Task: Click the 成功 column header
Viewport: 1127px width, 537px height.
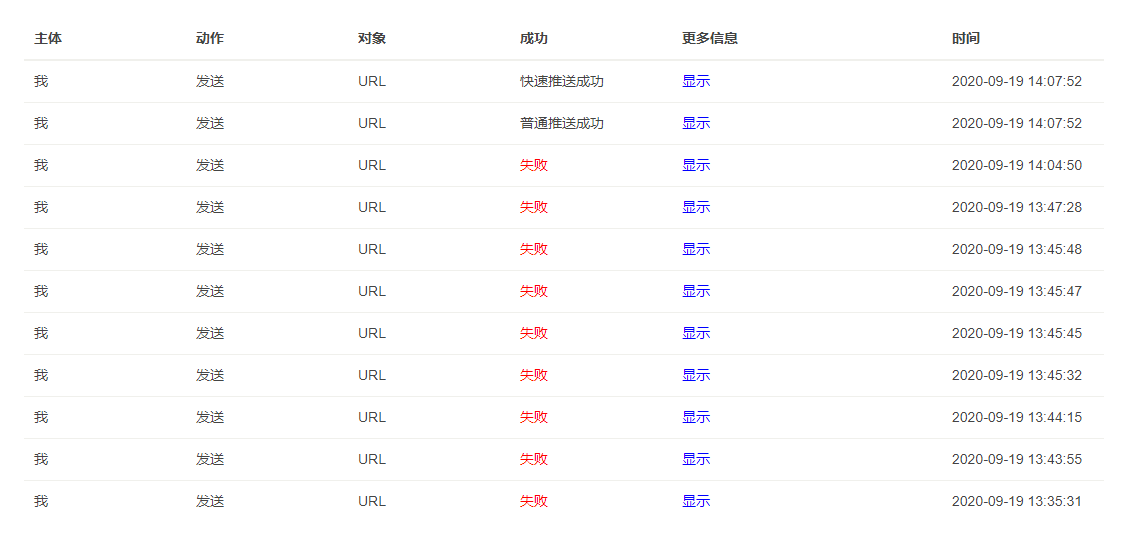Action: point(533,38)
